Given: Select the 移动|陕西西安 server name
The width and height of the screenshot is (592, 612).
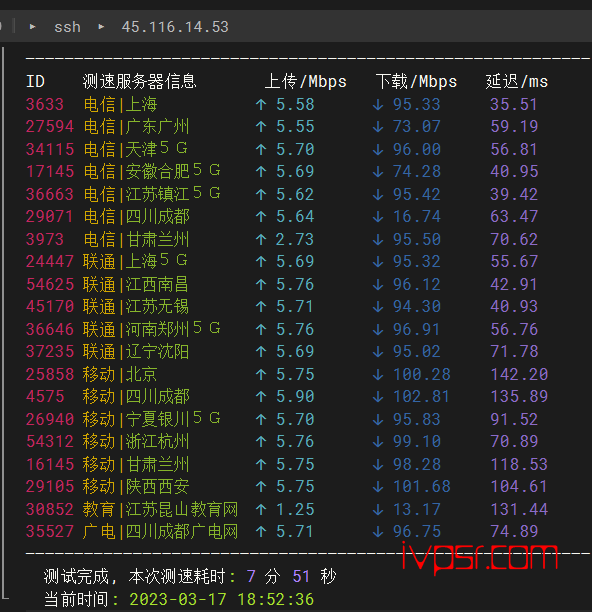Looking at the screenshot, I should click(136, 486).
